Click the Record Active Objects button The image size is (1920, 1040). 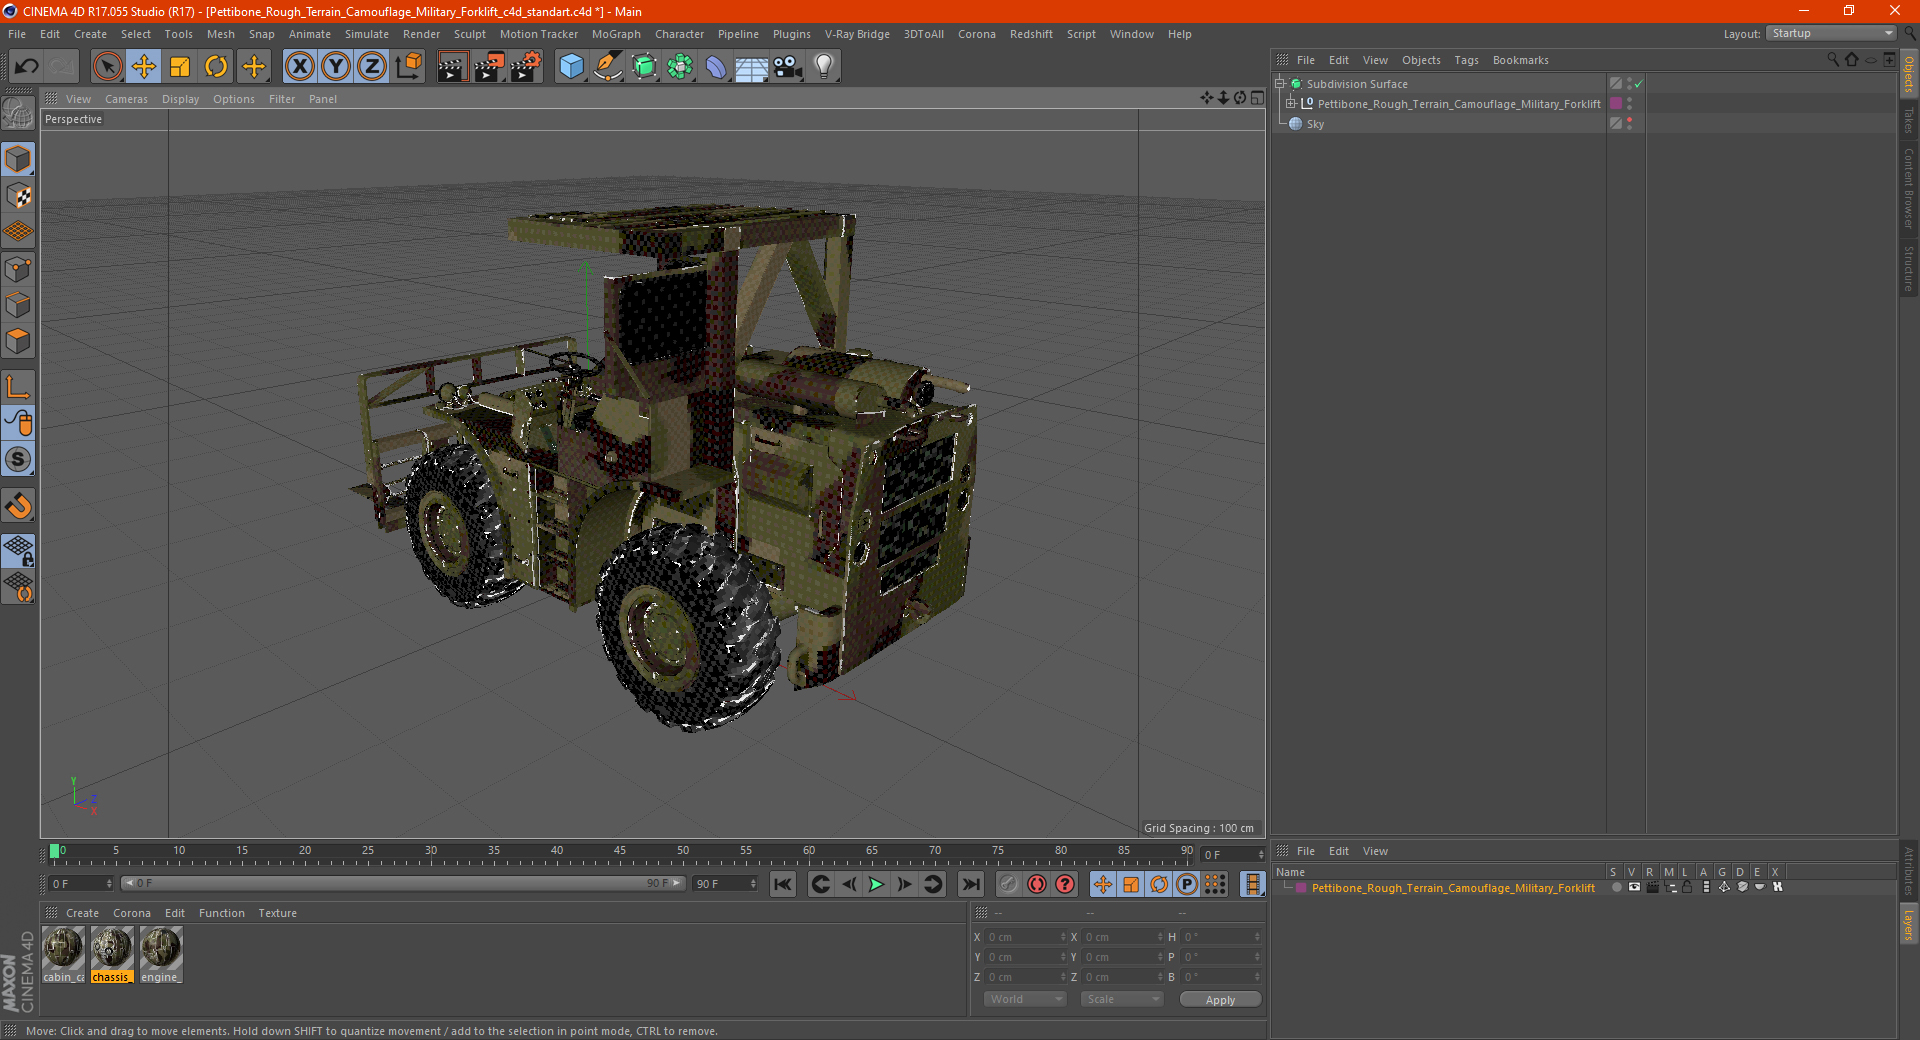click(1037, 884)
